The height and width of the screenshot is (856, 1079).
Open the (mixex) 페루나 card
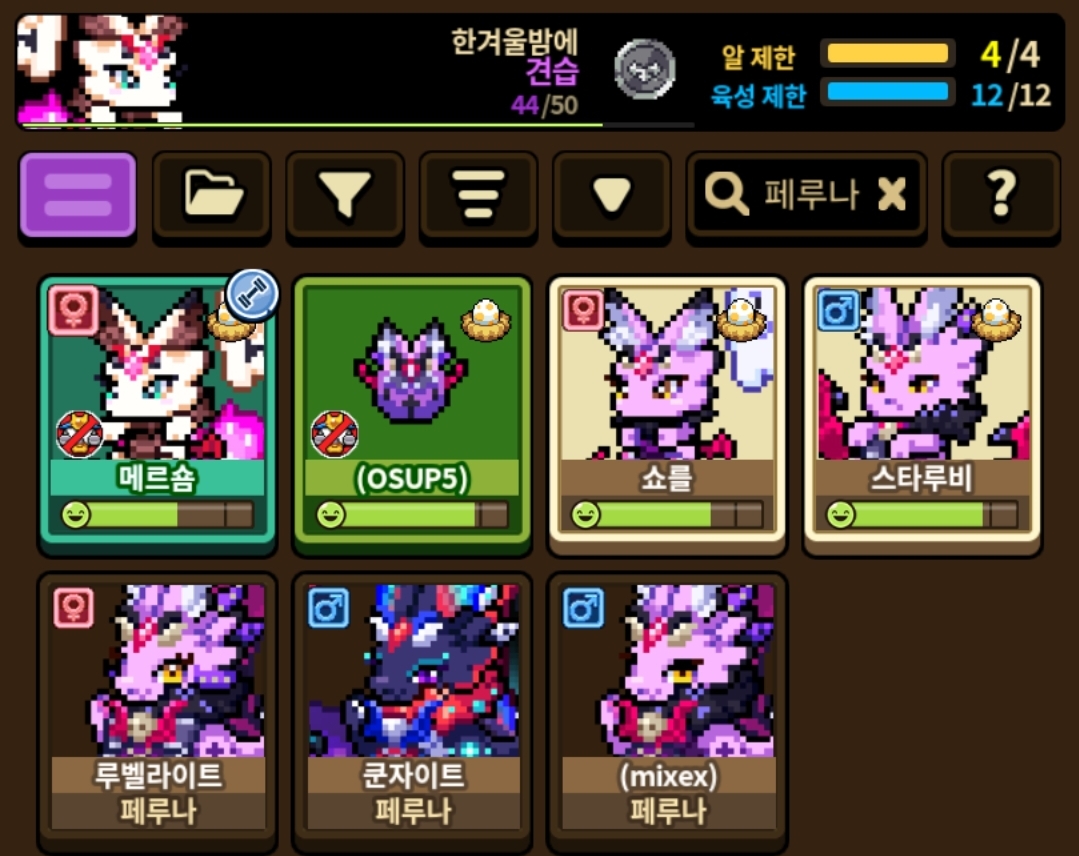[667, 712]
